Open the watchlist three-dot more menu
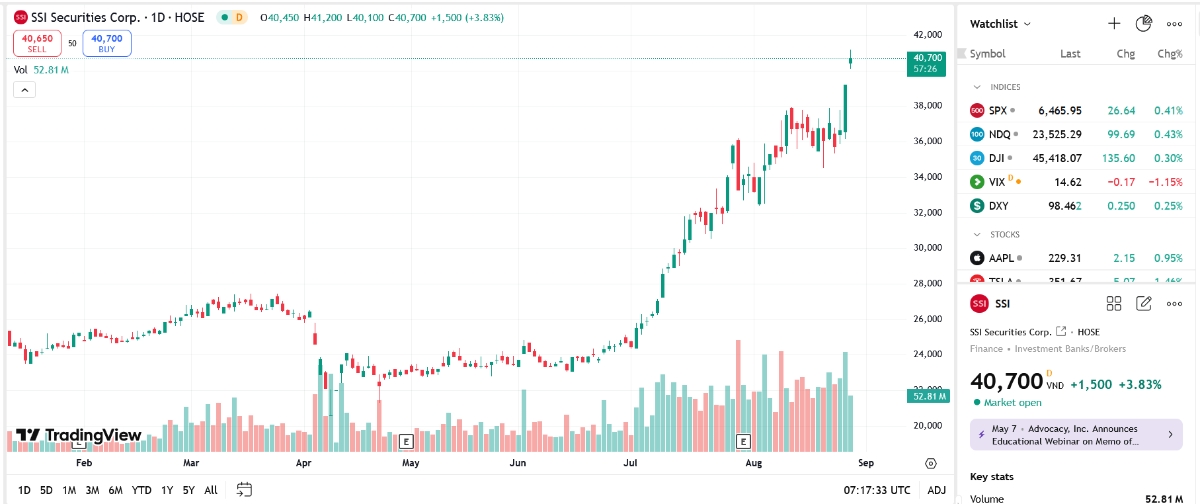This screenshot has width=1200, height=504. [x=1174, y=23]
